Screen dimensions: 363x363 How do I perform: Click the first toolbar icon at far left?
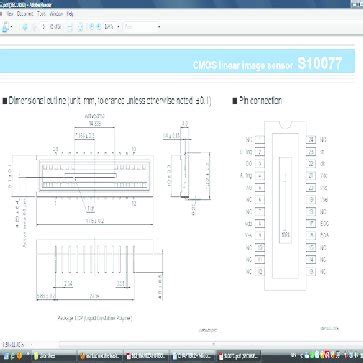click(5, 27)
